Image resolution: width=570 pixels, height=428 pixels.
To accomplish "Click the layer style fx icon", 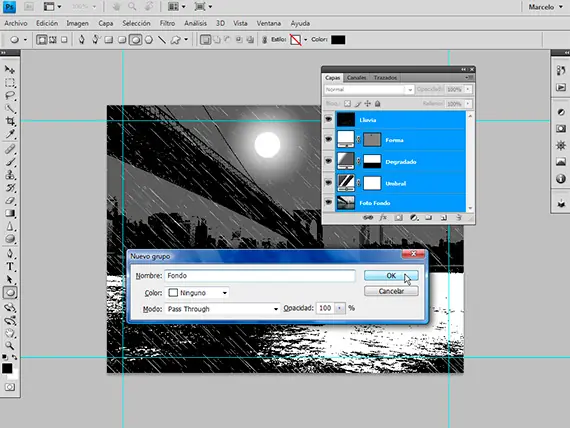I will (383, 217).
